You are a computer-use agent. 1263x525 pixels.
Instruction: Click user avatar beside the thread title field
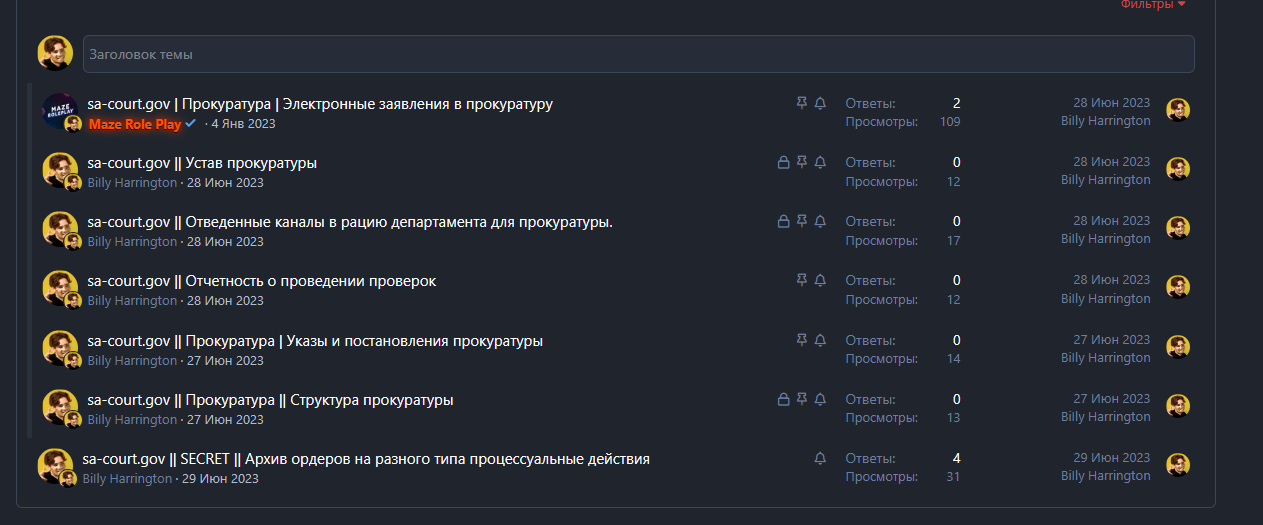coord(55,53)
